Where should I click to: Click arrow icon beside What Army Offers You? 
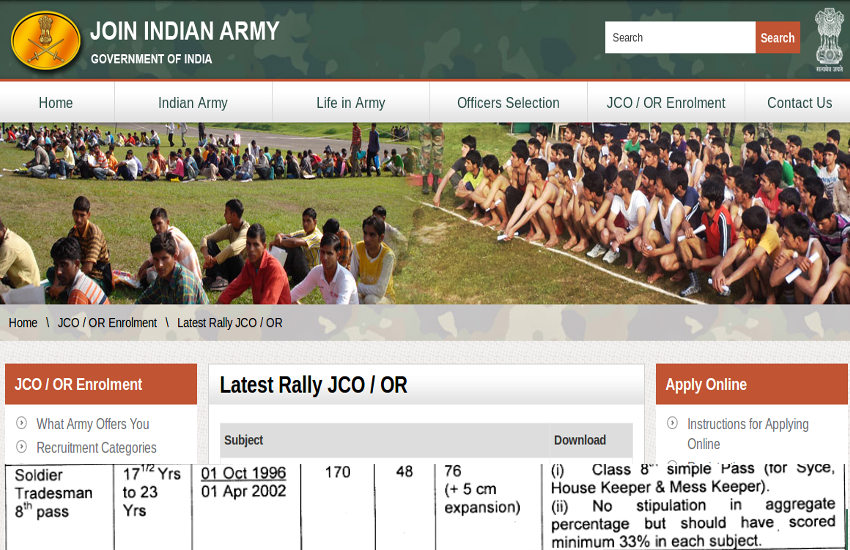pyautogui.click(x=21, y=423)
